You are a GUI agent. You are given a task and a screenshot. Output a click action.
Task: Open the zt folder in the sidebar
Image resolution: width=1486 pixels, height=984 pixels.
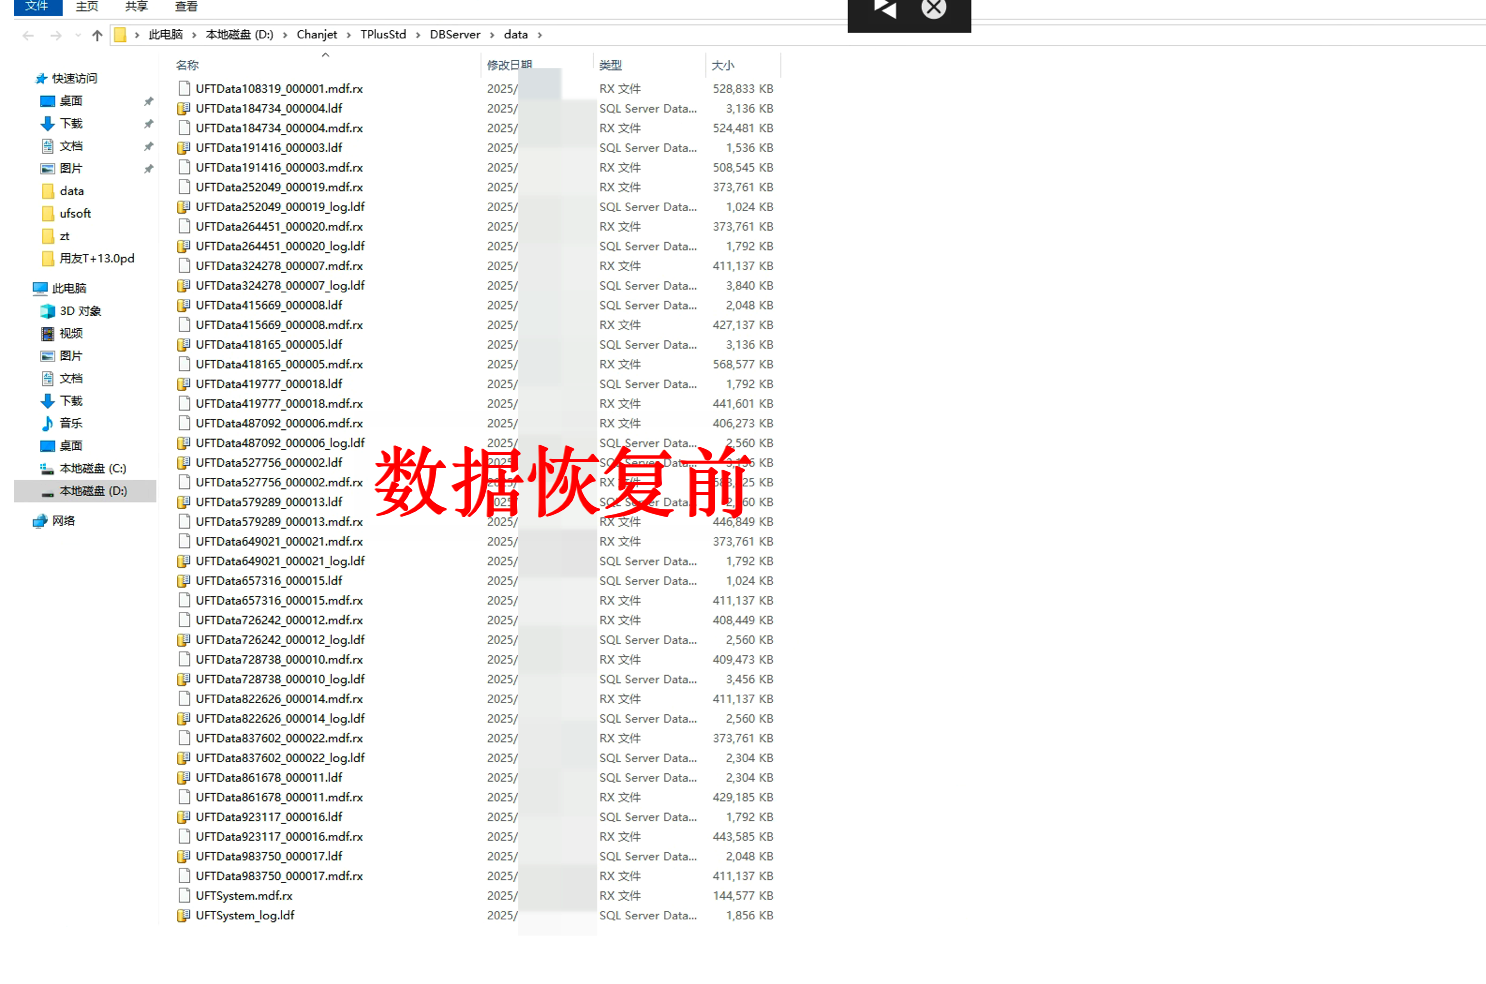65,236
